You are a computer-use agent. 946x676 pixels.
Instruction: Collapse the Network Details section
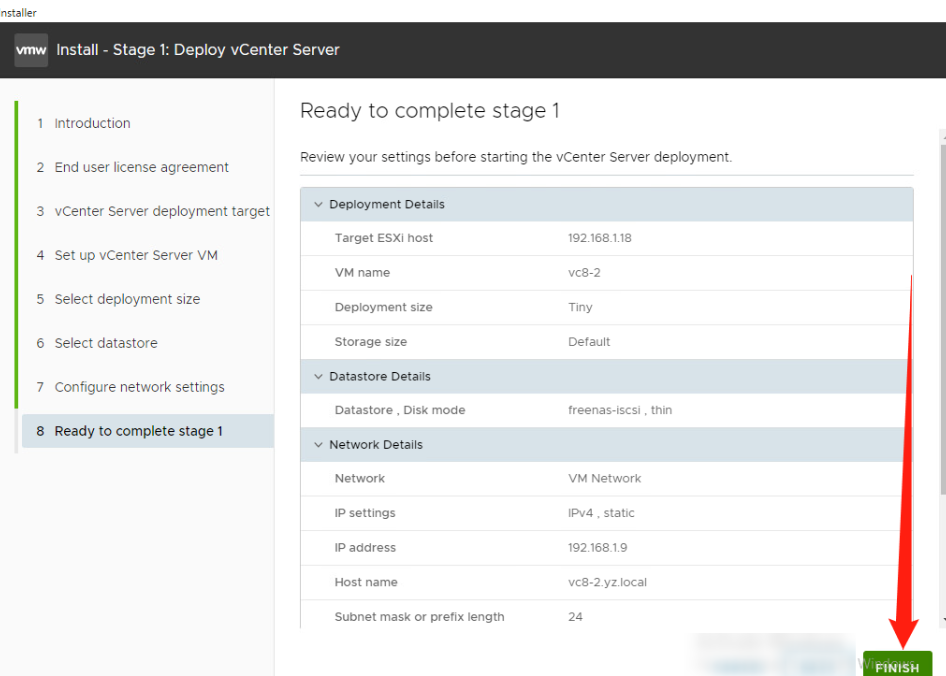click(318, 444)
